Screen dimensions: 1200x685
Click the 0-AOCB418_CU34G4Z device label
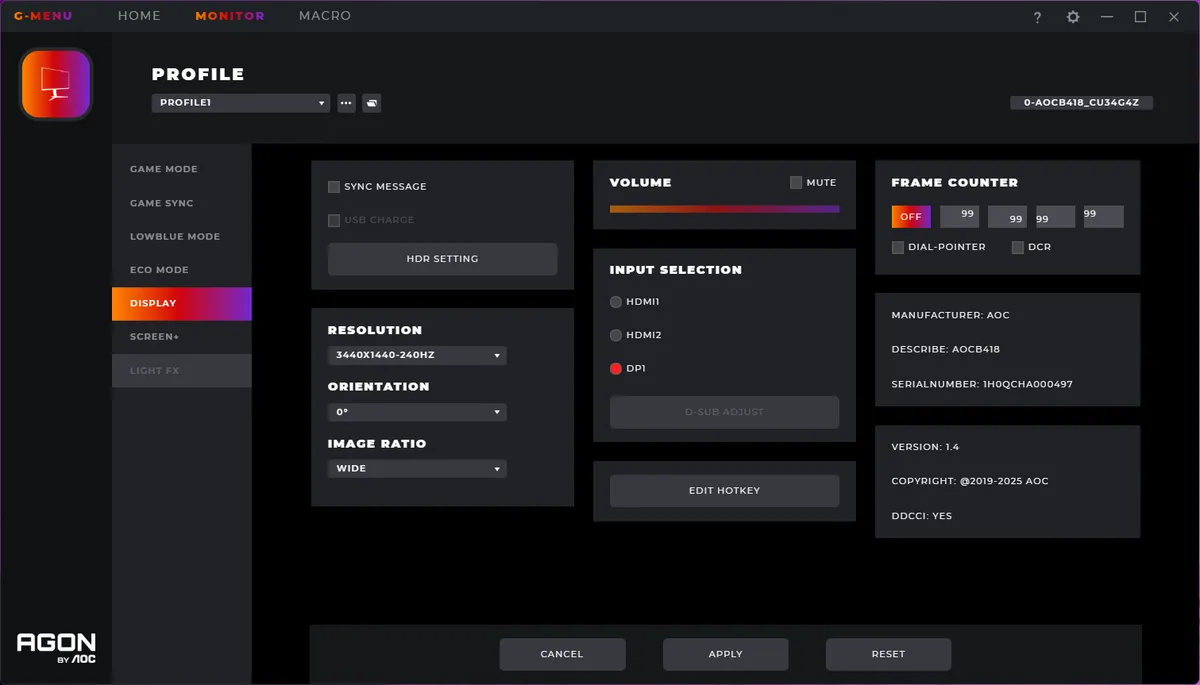1082,103
